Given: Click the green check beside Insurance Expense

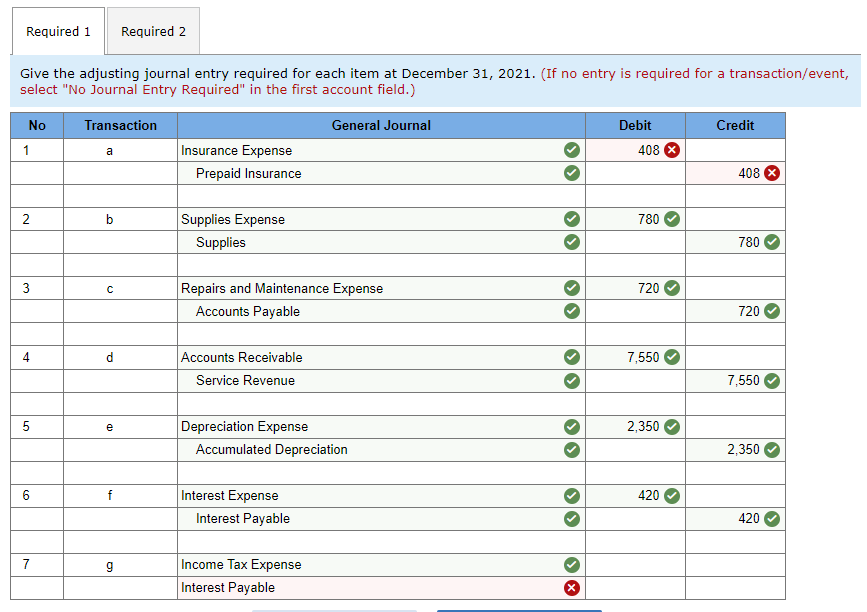Looking at the screenshot, I should pyautogui.click(x=572, y=150).
